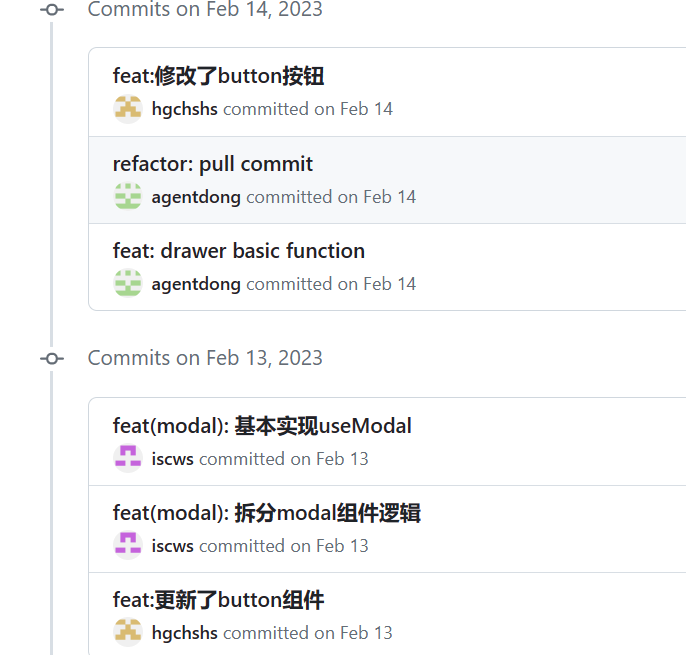Open commit "feat(modal): 拆分modal组件逻辑"
Image resolution: width=686 pixels, height=655 pixels.
[266, 513]
